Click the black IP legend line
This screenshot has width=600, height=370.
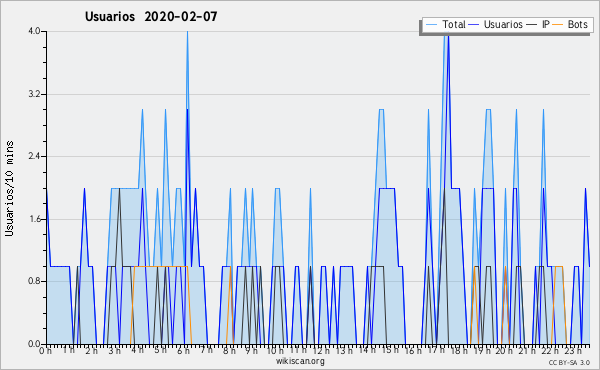(x=532, y=25)
